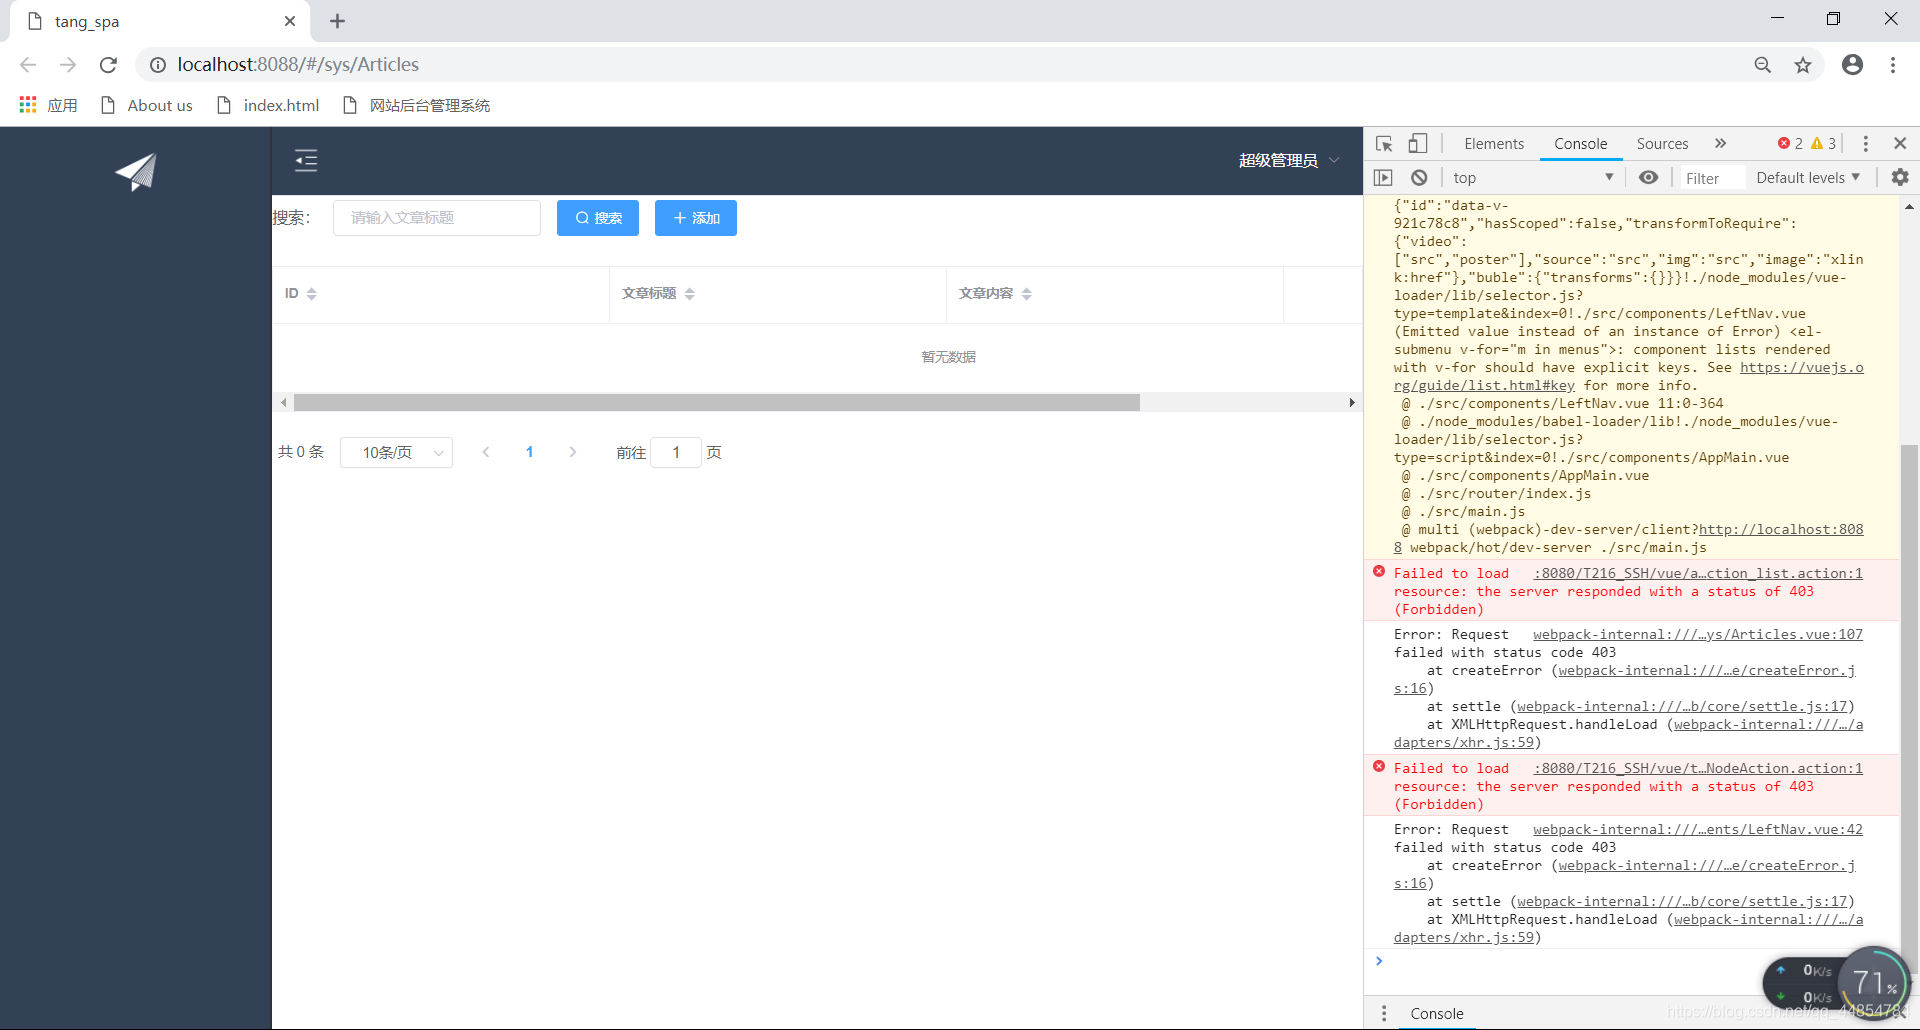
Task: Open the 10条/页 page size dropdown
Action: pyautogui.click(x=396, y=453)
